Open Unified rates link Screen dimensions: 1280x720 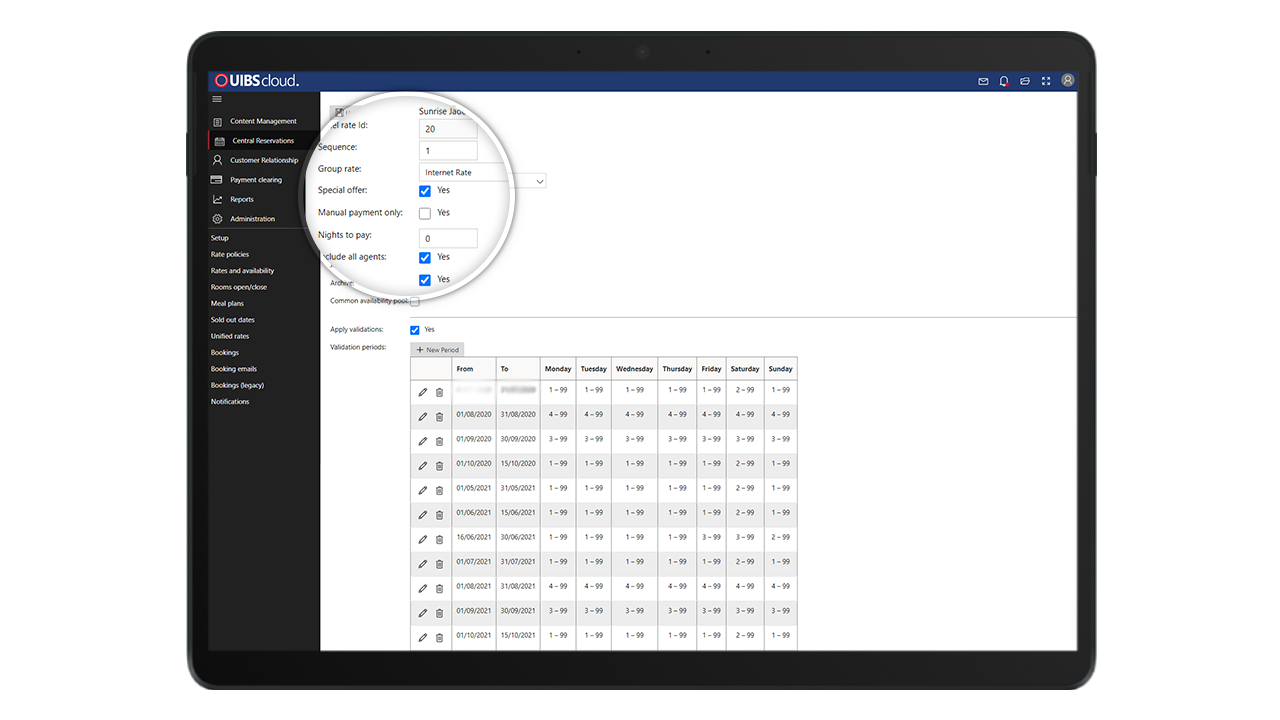[230, 336]
